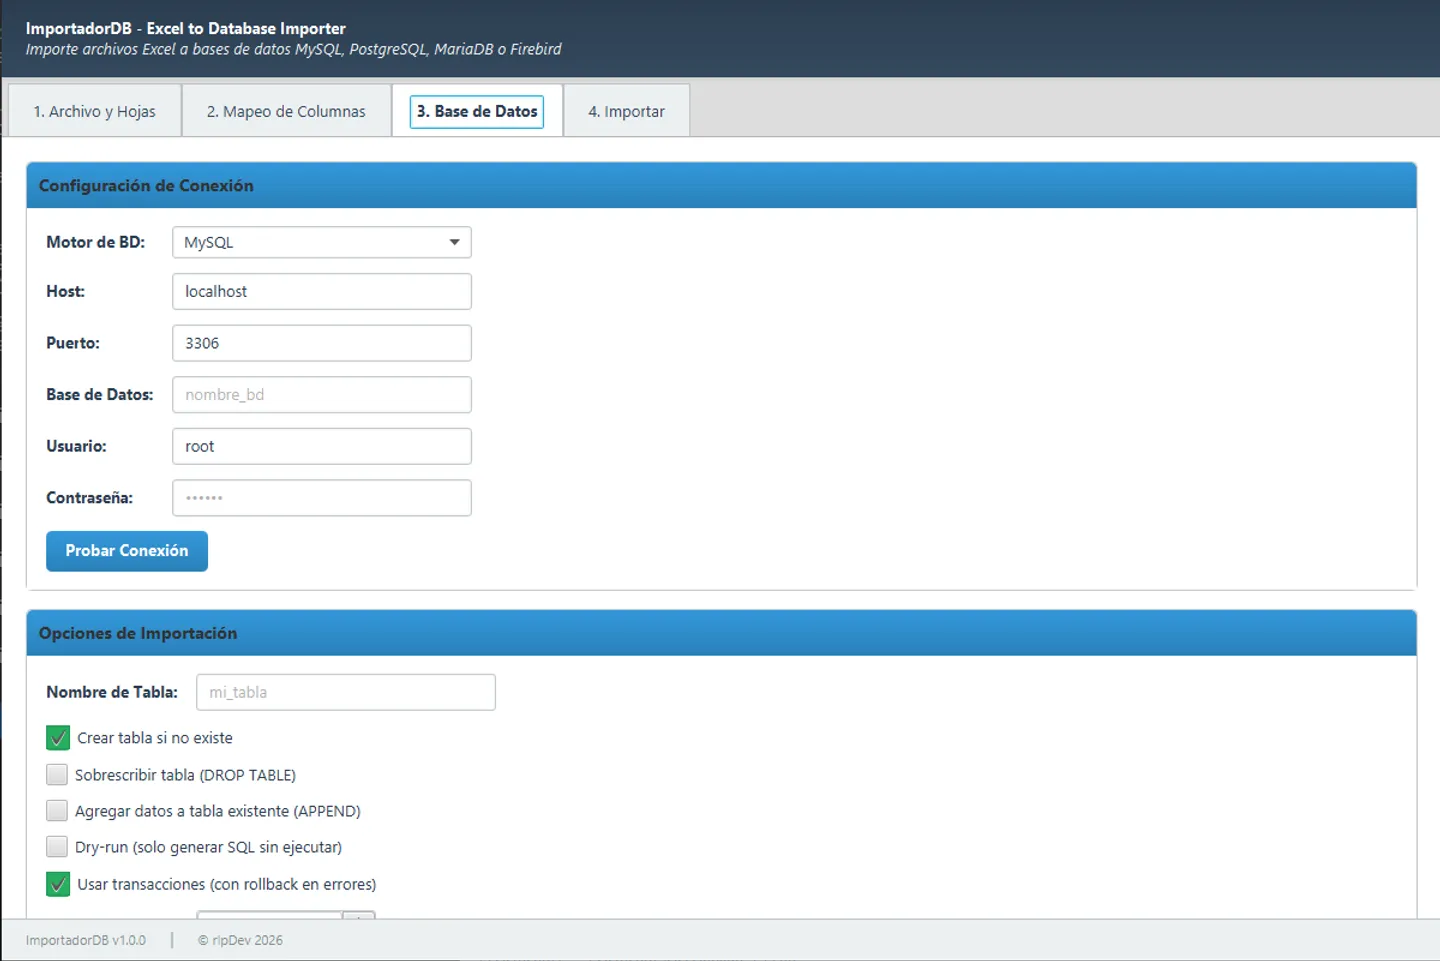Enable 'Sobrescribir tabla (DROP TABLE)'
Image resolution: width=1440 pixels, height=961 pixels.
(x=57, y=774)
